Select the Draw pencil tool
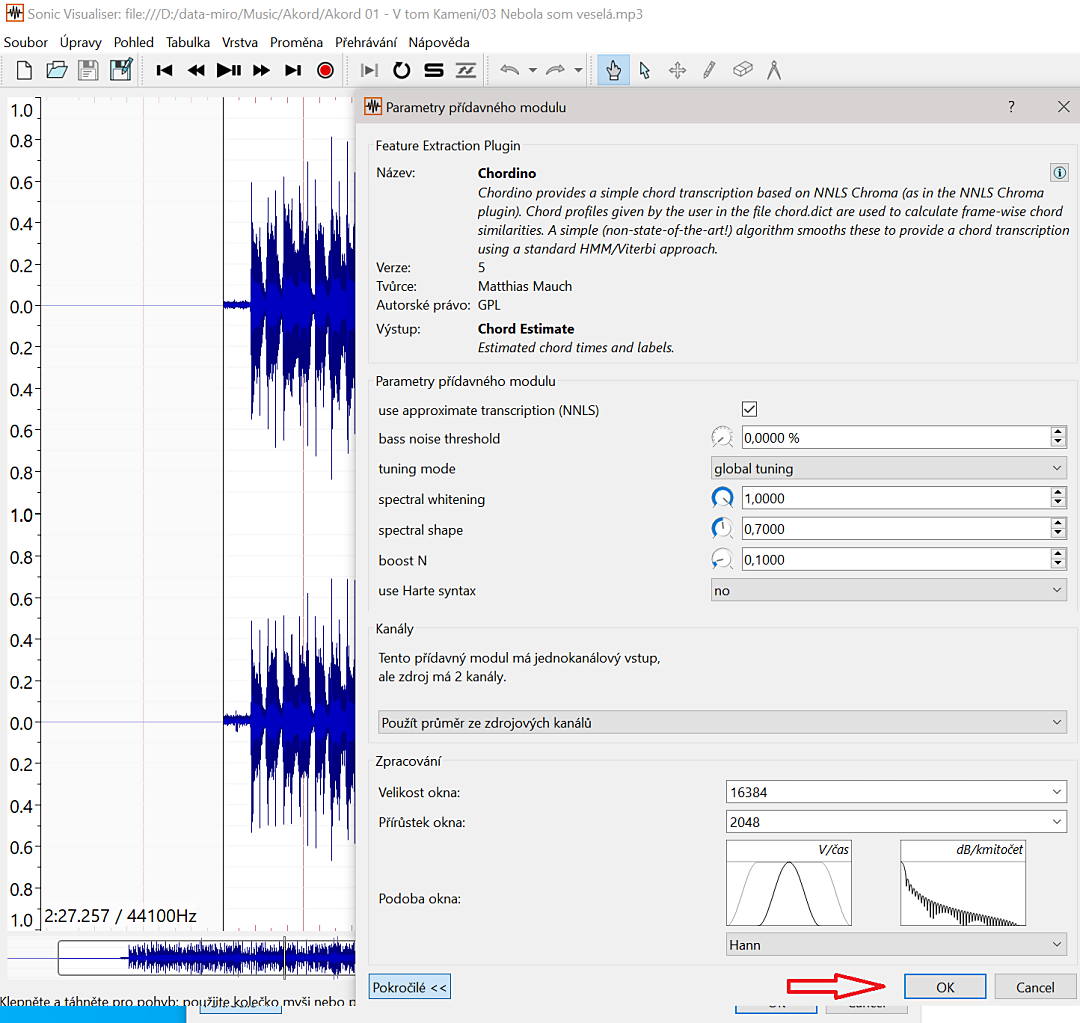Image resolution: width=1080 pixels, height=1023 pixels. pos(709,70)
